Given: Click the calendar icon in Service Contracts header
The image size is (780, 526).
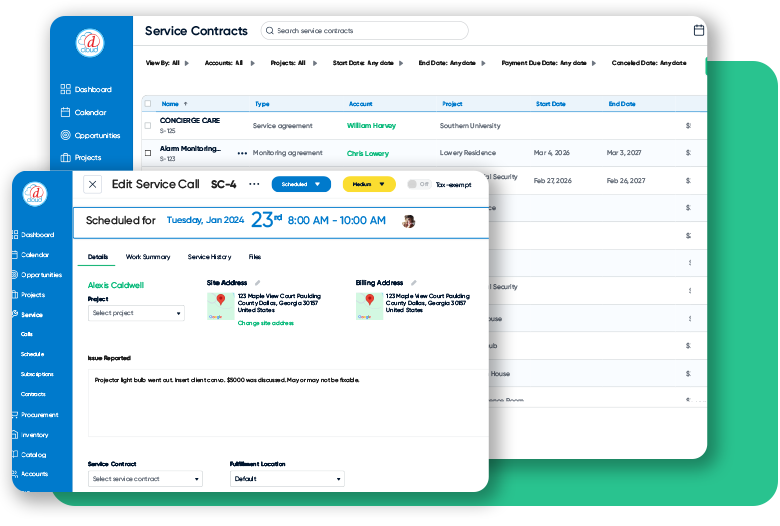Looking at the screenshot, I should tap(699, 31).
